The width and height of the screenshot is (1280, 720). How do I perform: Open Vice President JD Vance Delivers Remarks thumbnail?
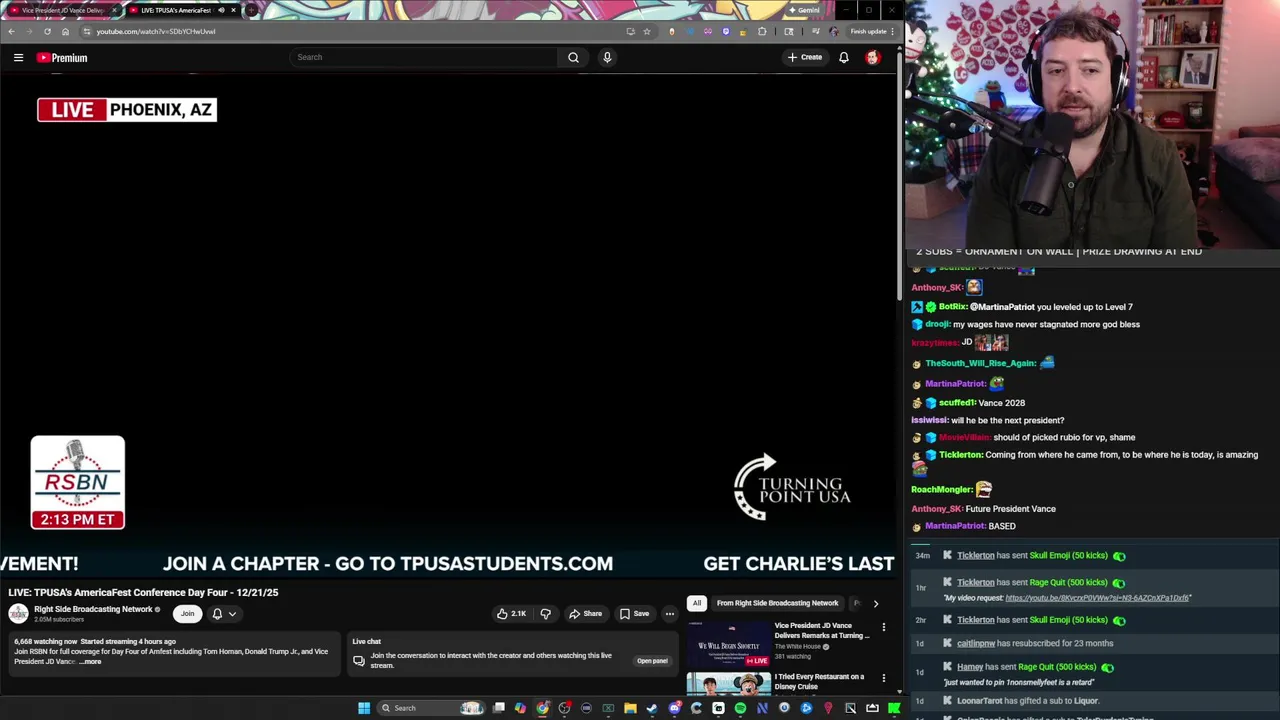click(728, 644)
